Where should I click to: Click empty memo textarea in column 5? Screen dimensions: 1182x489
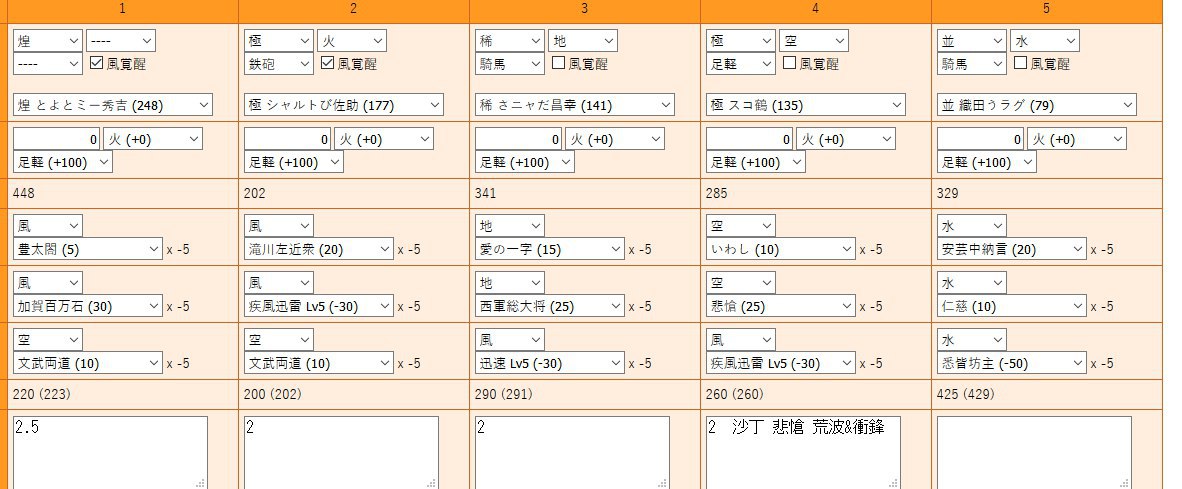tap(1034, 452)
